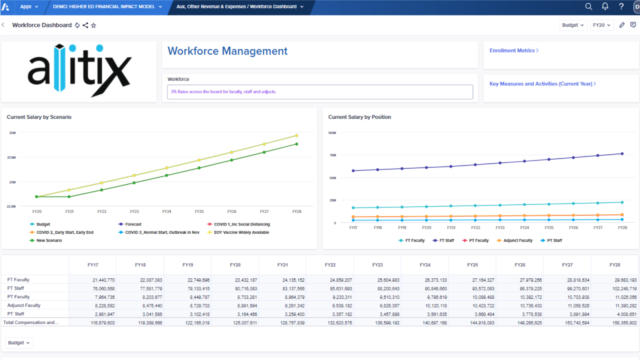Open the user avatar in top bar
The image size is (640, 360).
pos(636,7)
